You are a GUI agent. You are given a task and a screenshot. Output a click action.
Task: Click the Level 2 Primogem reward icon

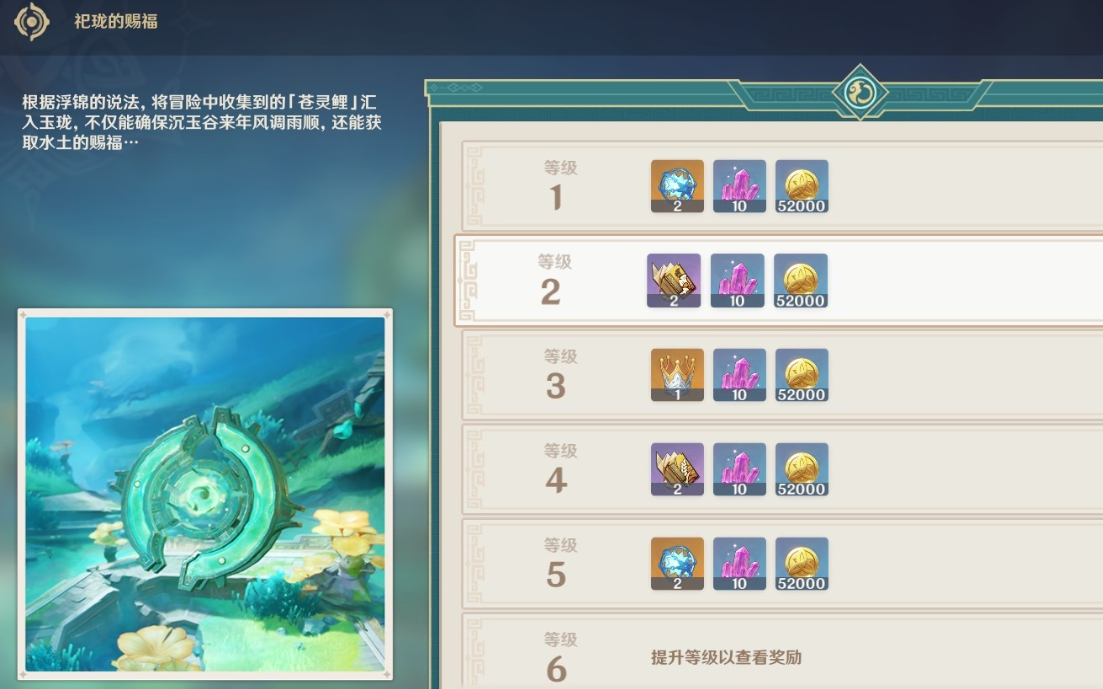click(x=737, y=280)
